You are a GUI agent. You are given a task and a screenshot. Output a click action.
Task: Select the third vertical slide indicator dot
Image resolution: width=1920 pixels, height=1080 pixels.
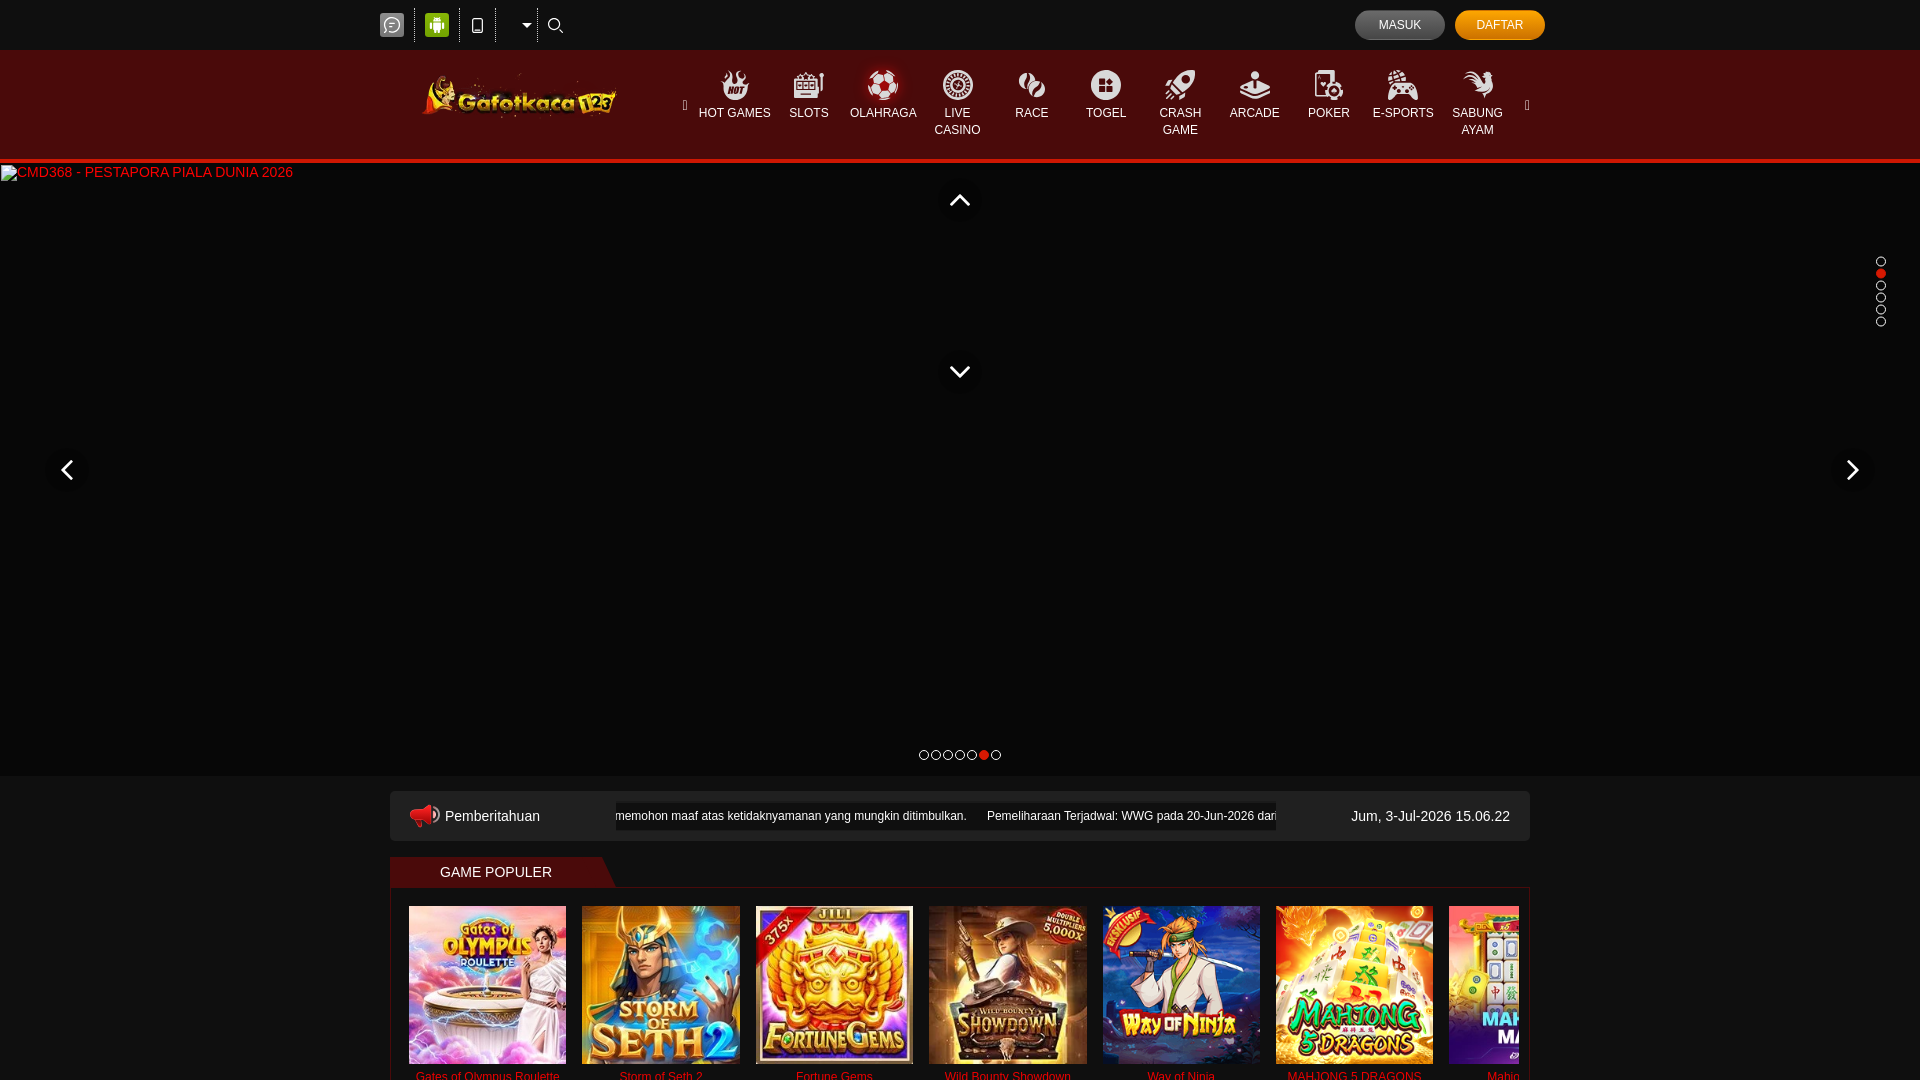click(x=1880, y=286)
